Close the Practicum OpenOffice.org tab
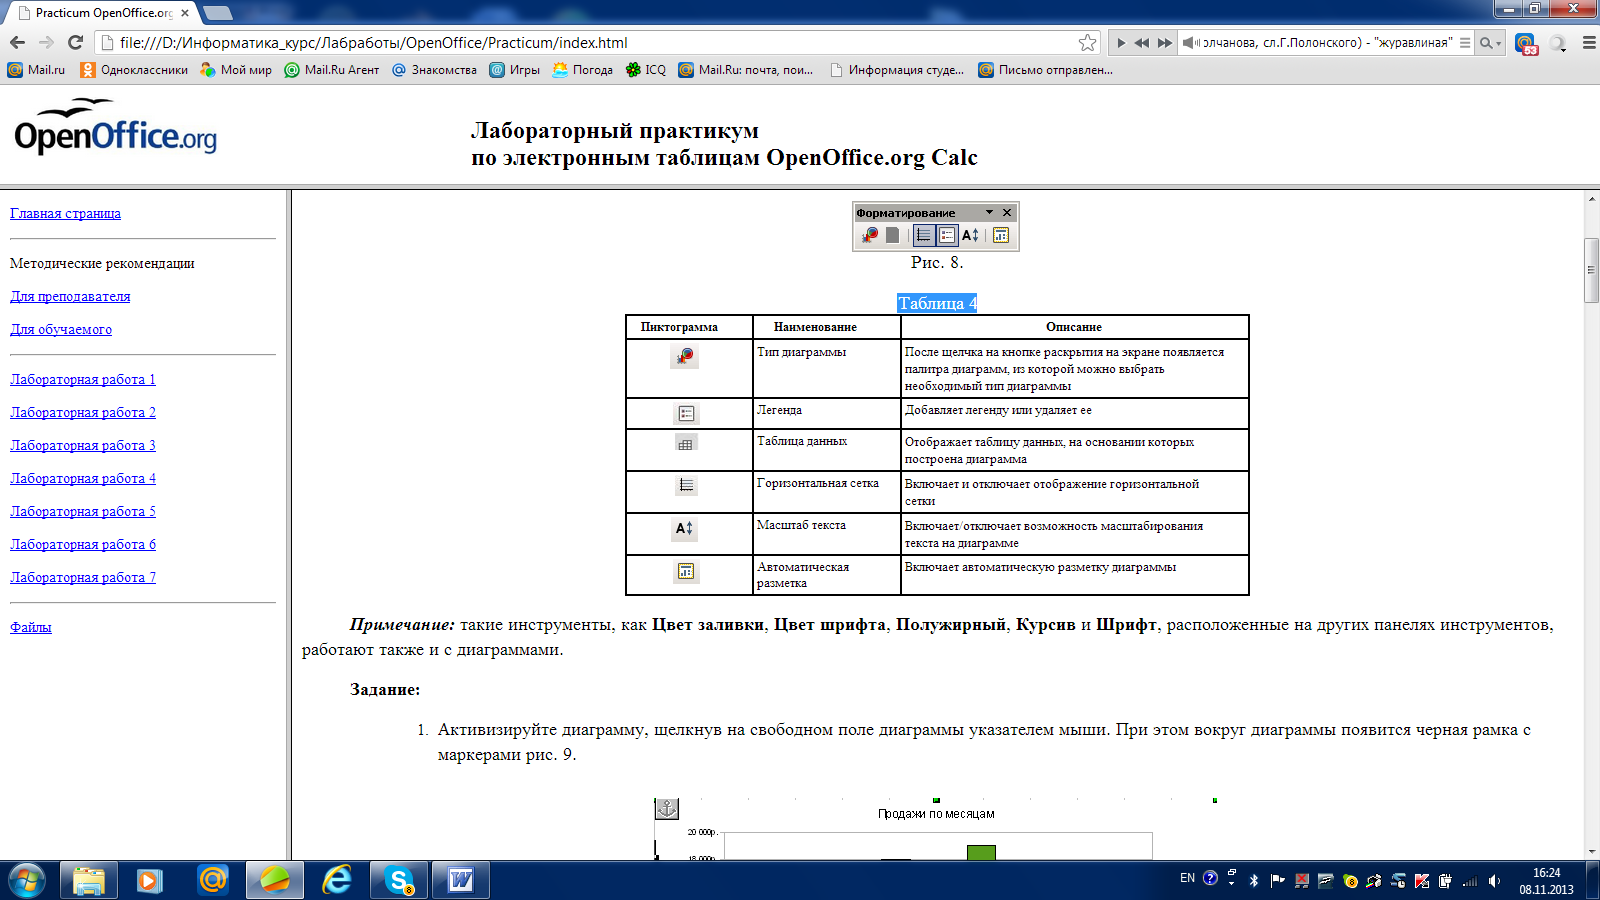This screenshot has width=1600, height=900. (x=185, y=13)
